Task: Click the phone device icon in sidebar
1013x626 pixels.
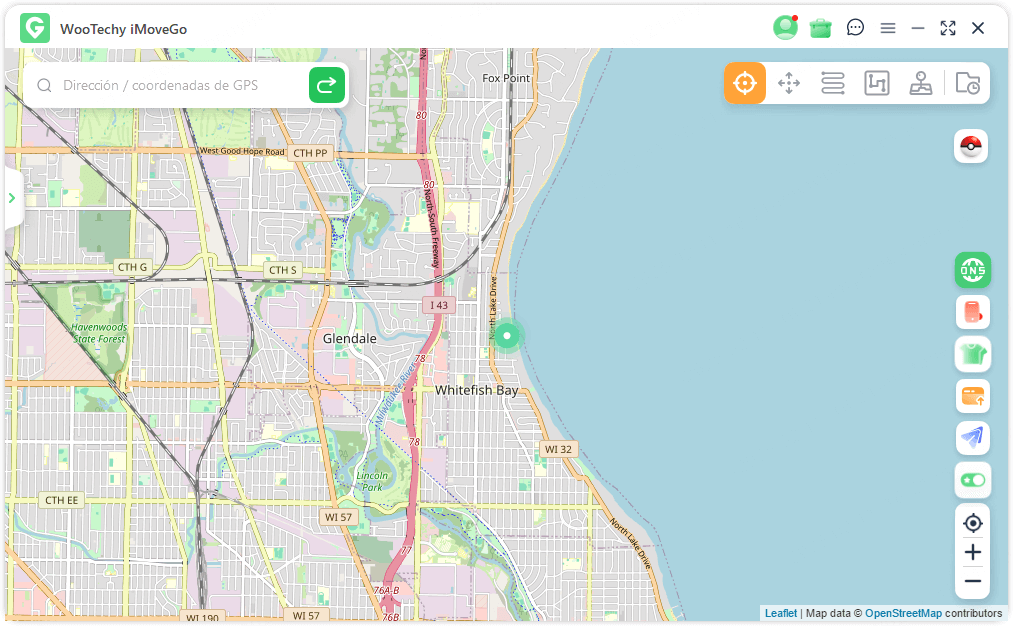Action: (x=971, y=312)
